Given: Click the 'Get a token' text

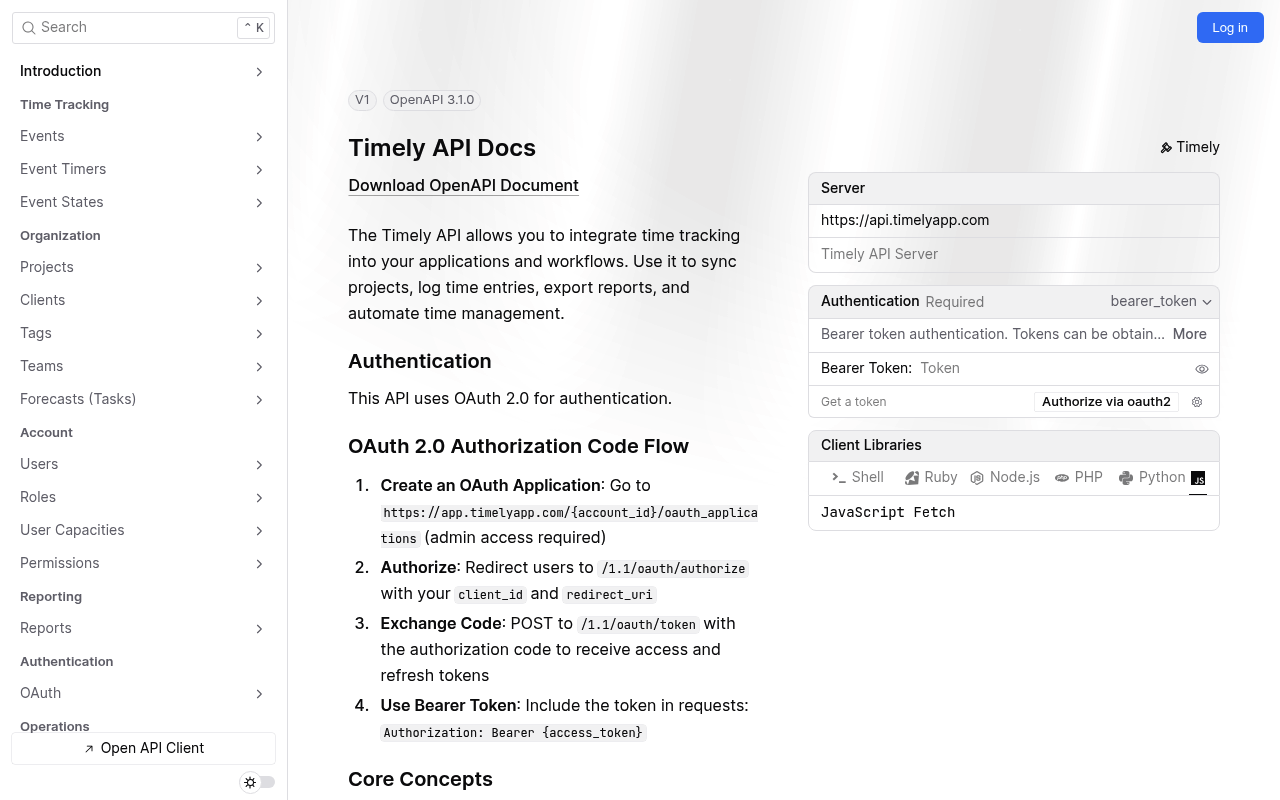Looking at the screenshot, I should point(854,402).
